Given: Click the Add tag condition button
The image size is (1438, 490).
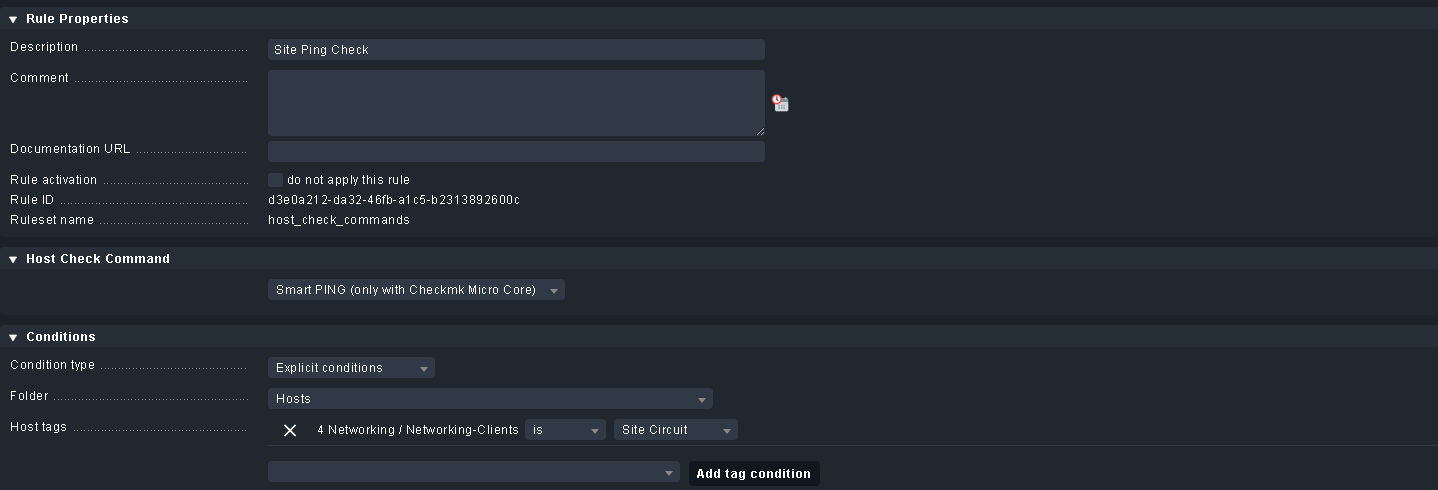Looking at the screenshot, I should 753,473.
